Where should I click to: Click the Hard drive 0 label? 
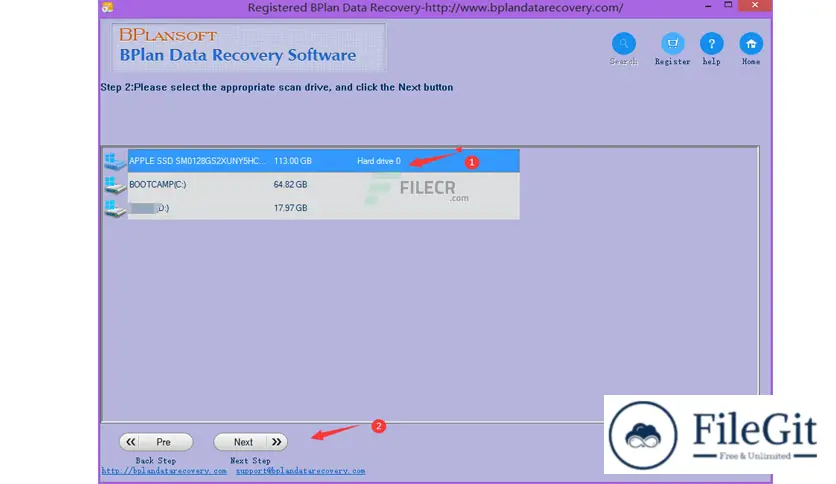(x=379, y=161)
